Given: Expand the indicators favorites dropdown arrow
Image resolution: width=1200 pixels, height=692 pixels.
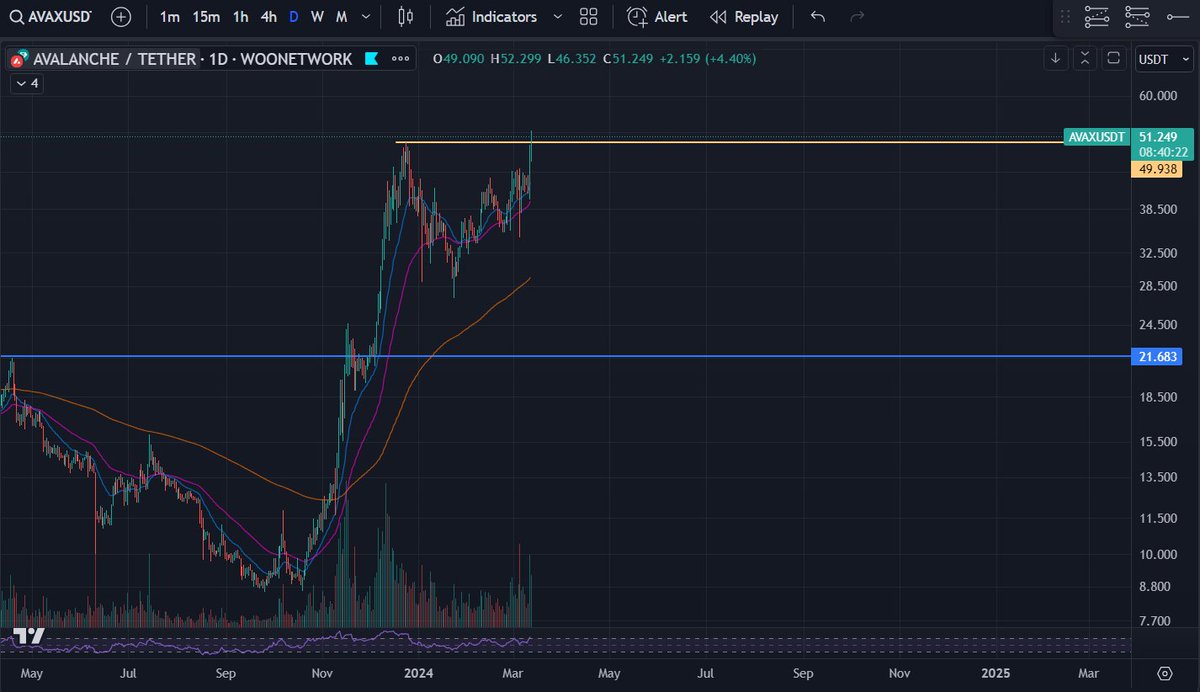Looking at the screenshot, I should (557, 17).
